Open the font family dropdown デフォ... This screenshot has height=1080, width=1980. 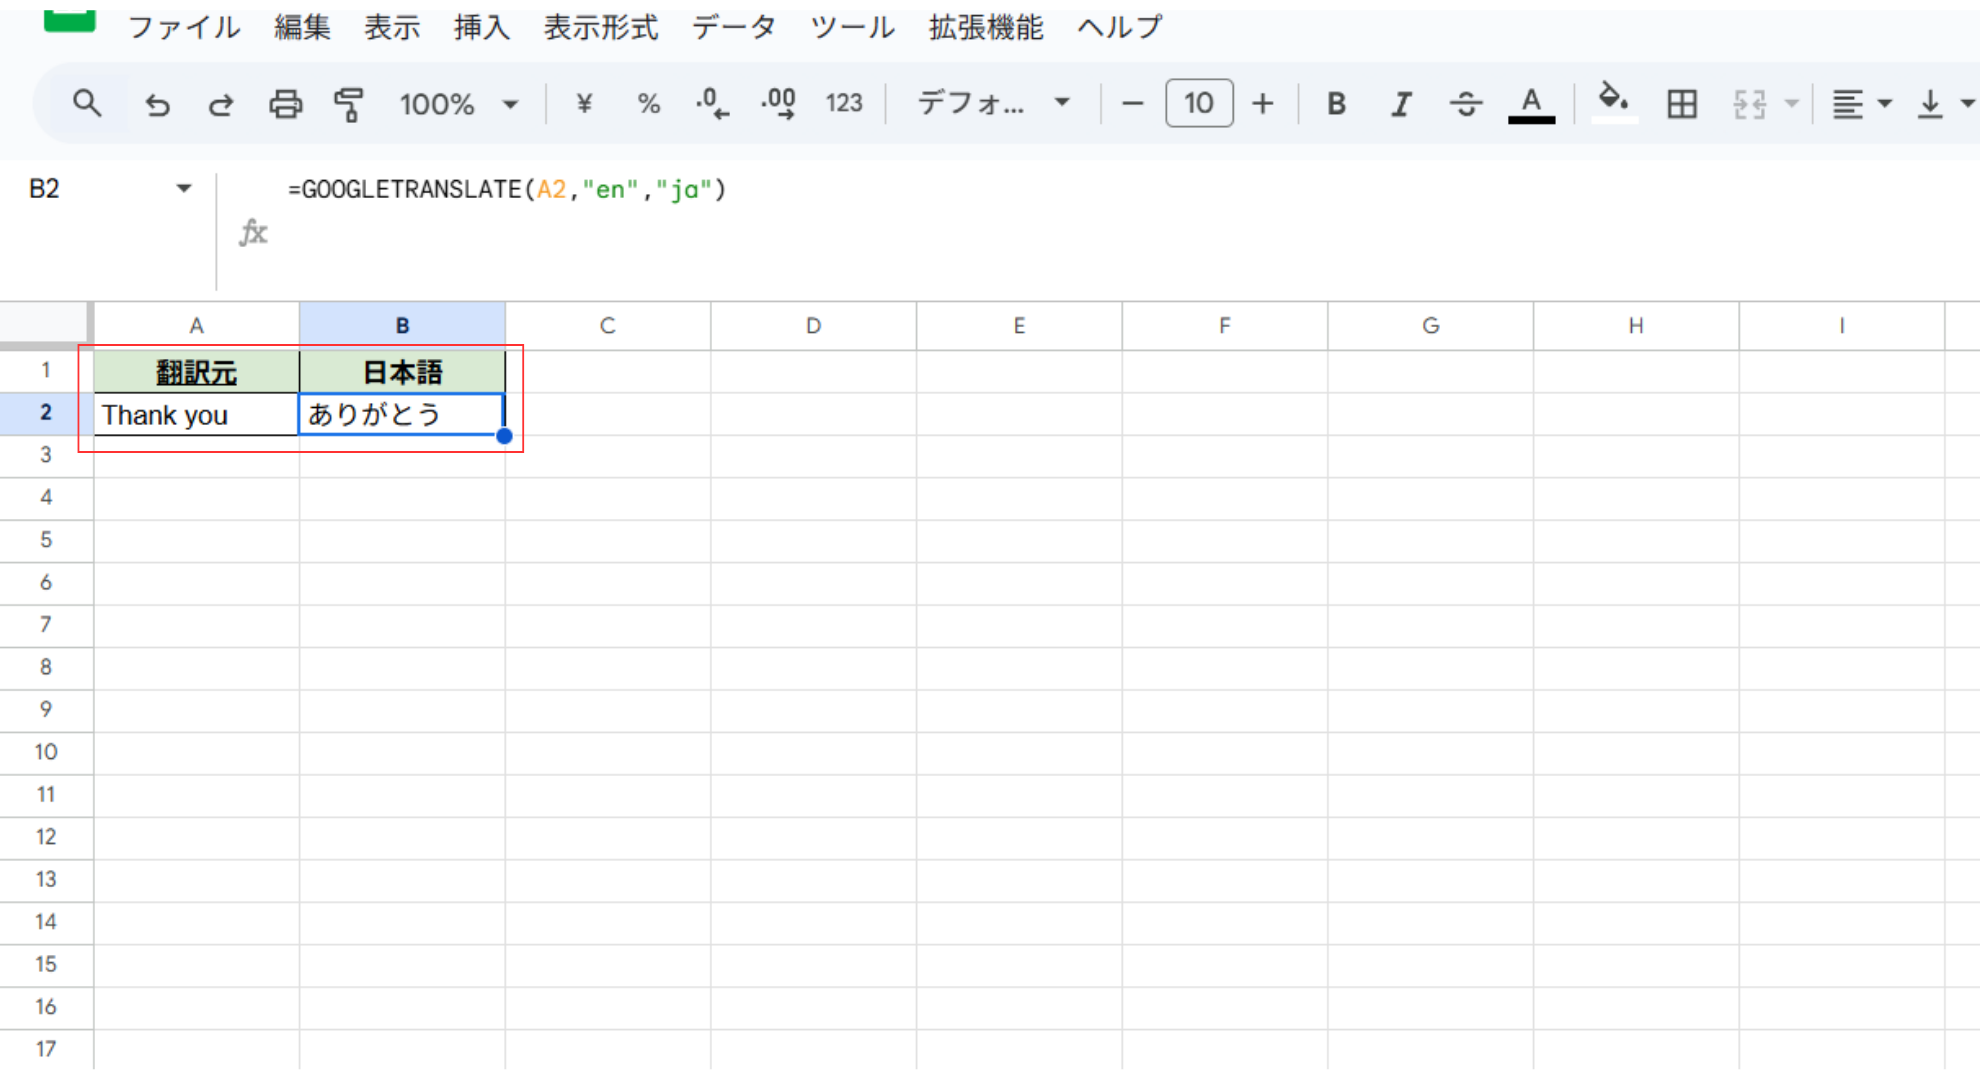pos(993,103)
